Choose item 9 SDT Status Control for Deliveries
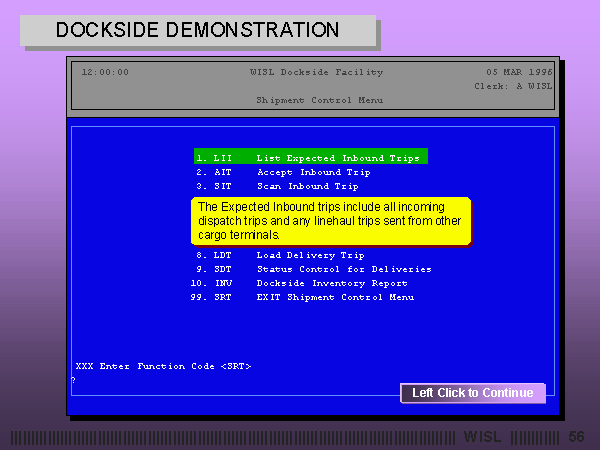 coord(314,269)
